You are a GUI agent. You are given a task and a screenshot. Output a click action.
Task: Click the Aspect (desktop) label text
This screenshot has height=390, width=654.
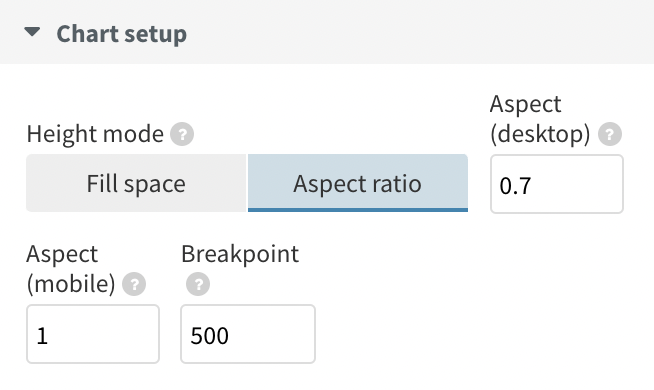coord(540,119)
